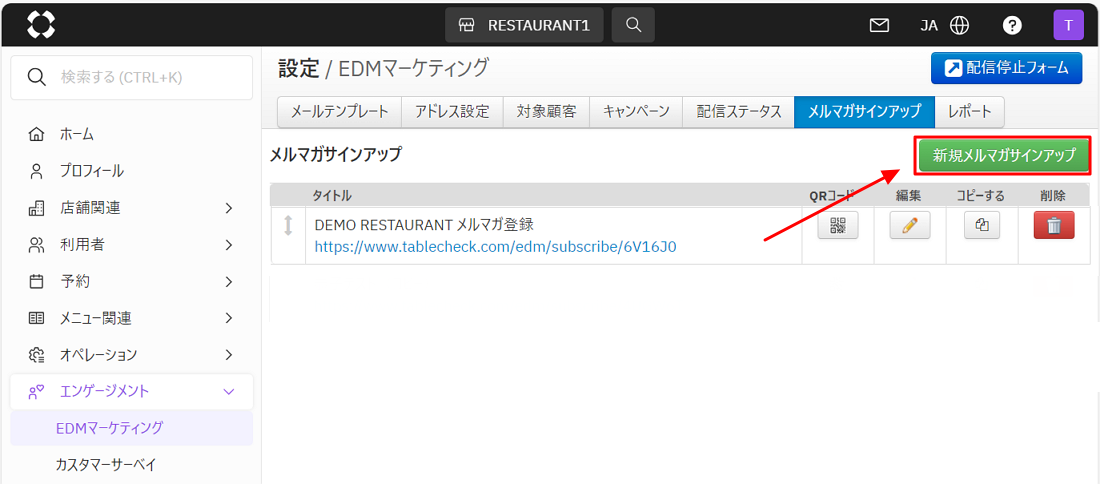Open the RESTAURANT1 store selector

tap(524, 25)
